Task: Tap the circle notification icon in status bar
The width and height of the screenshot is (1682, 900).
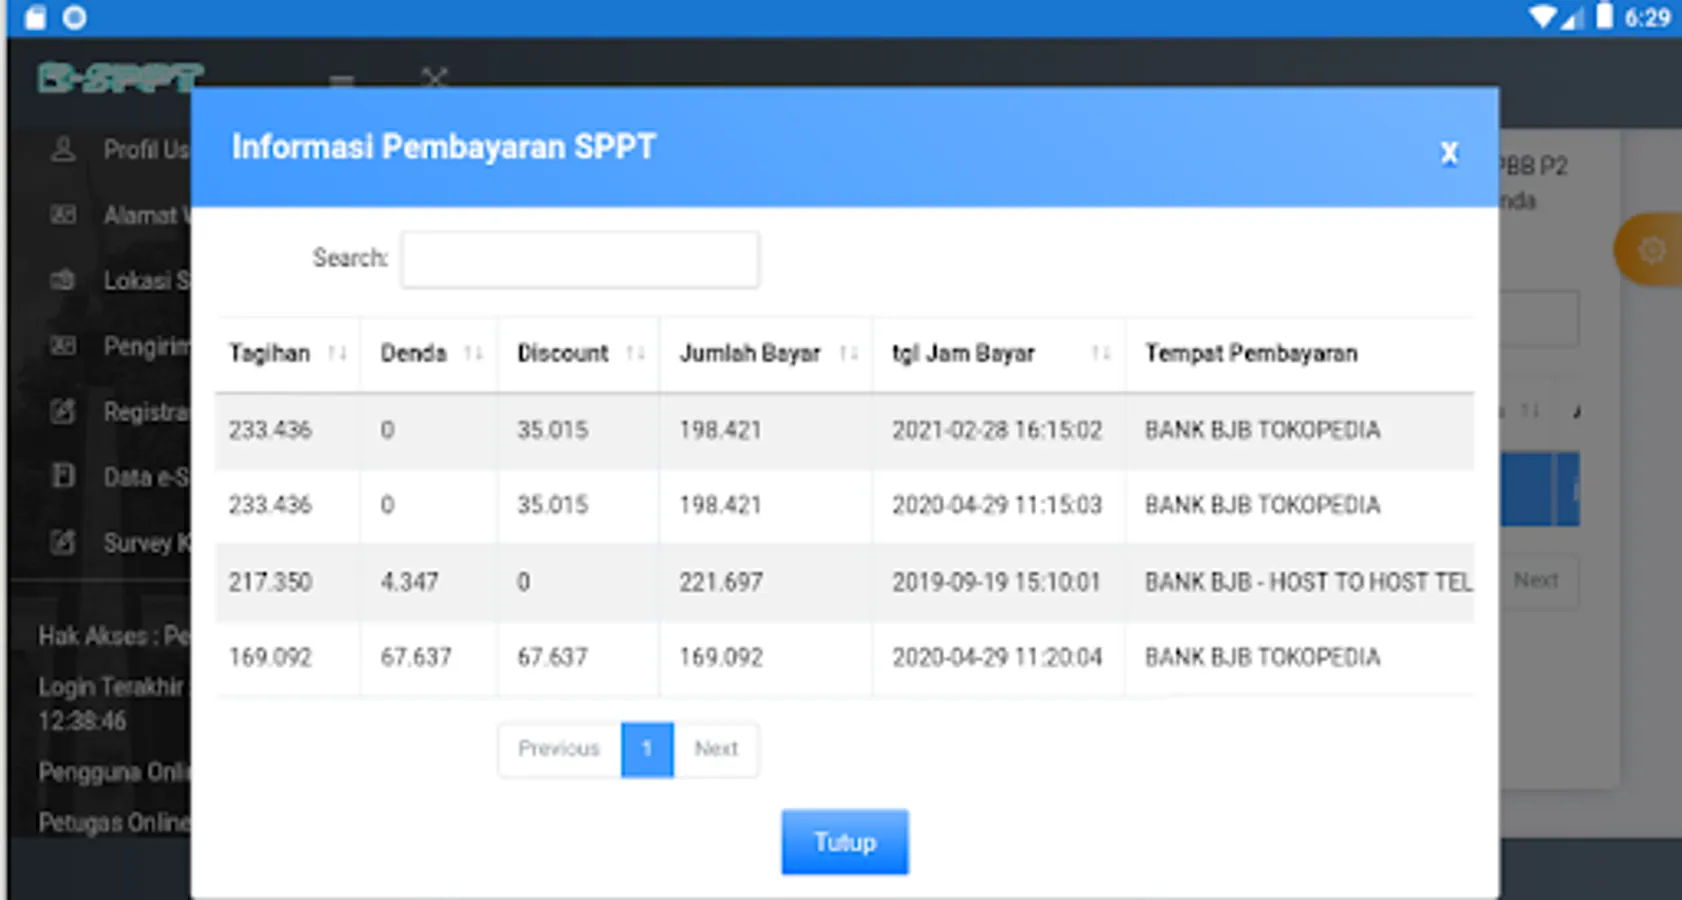Action: coord(75,17)
